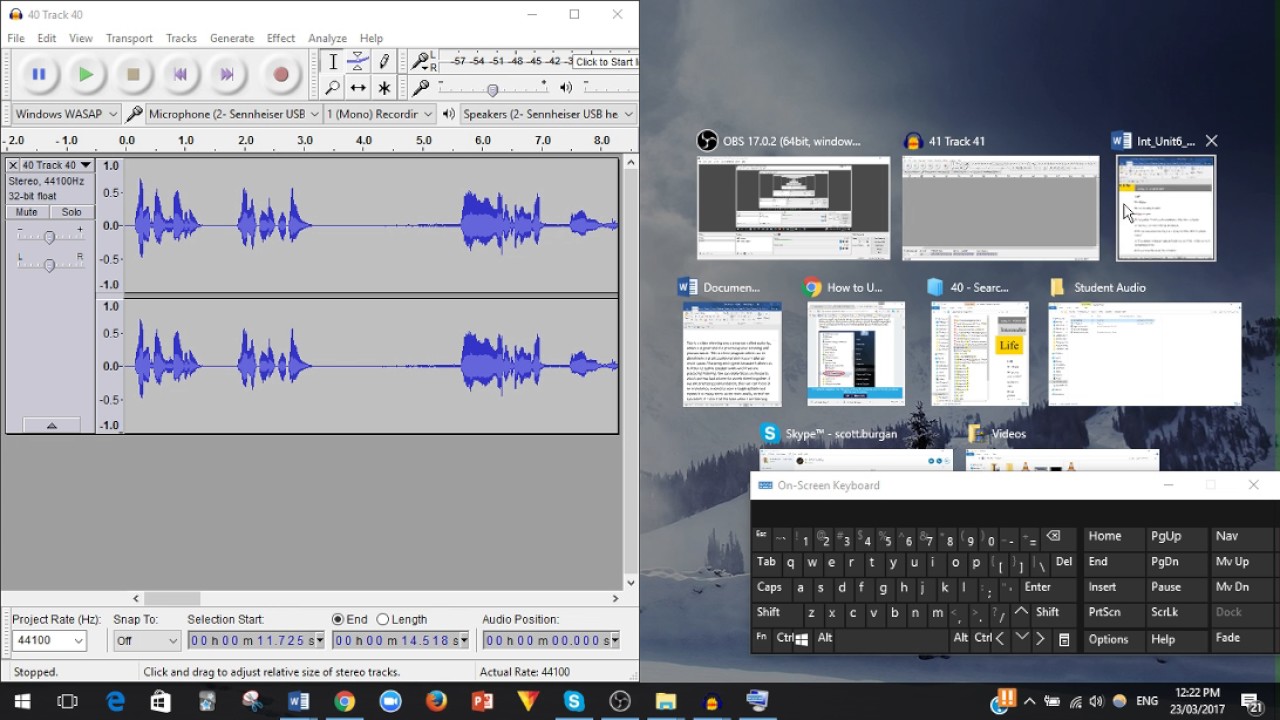Open the File menu
This screenshot has height=720, width=1280.
tap(16, 38)
